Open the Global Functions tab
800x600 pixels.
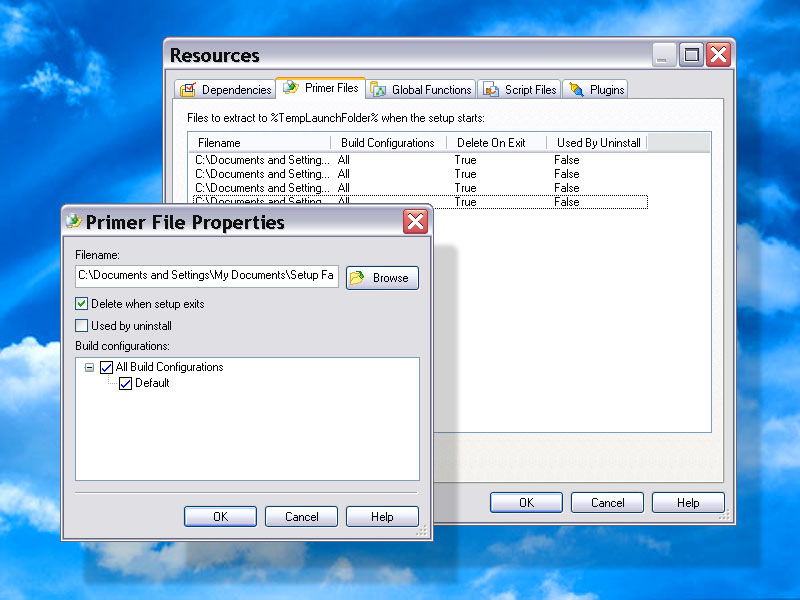[x=421, y=89]
